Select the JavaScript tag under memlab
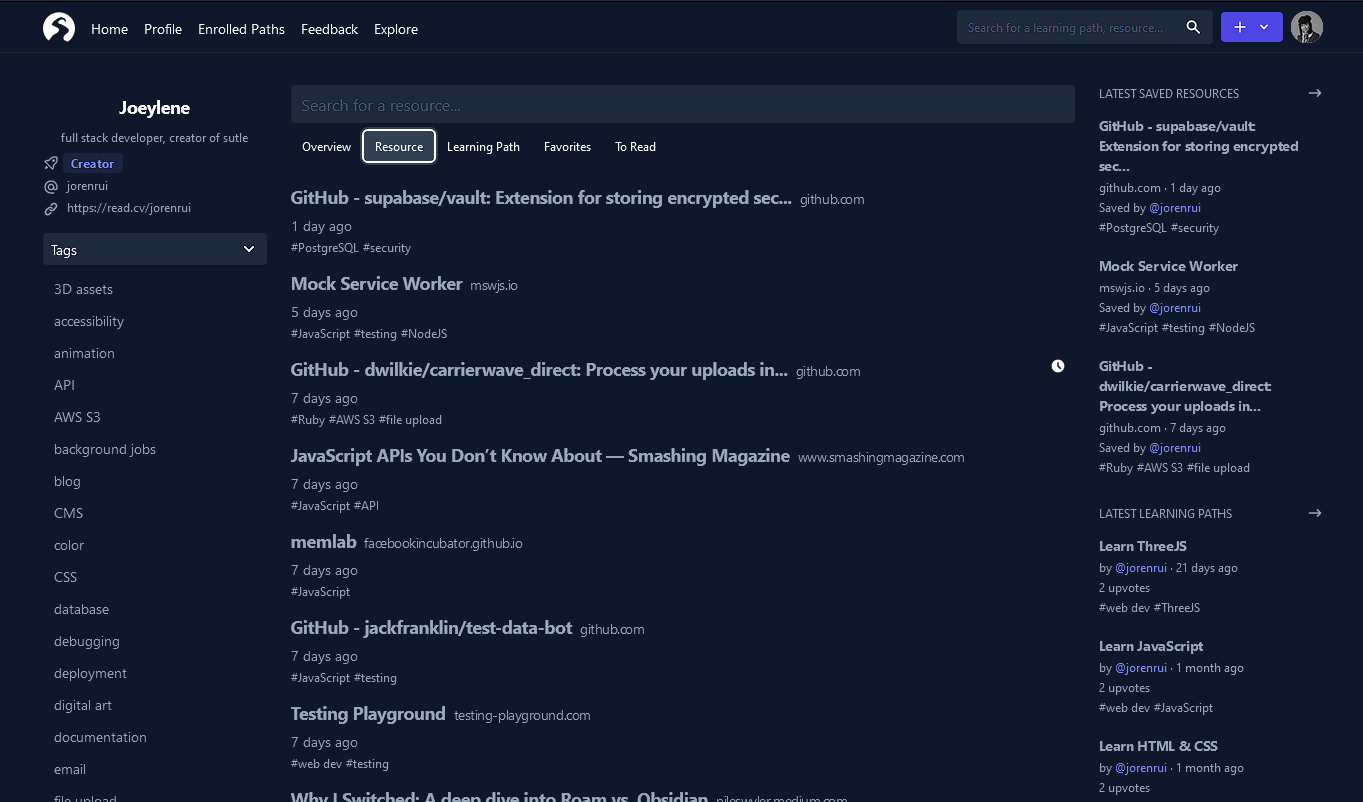The image size is (1363, 802). click(320, 591)
